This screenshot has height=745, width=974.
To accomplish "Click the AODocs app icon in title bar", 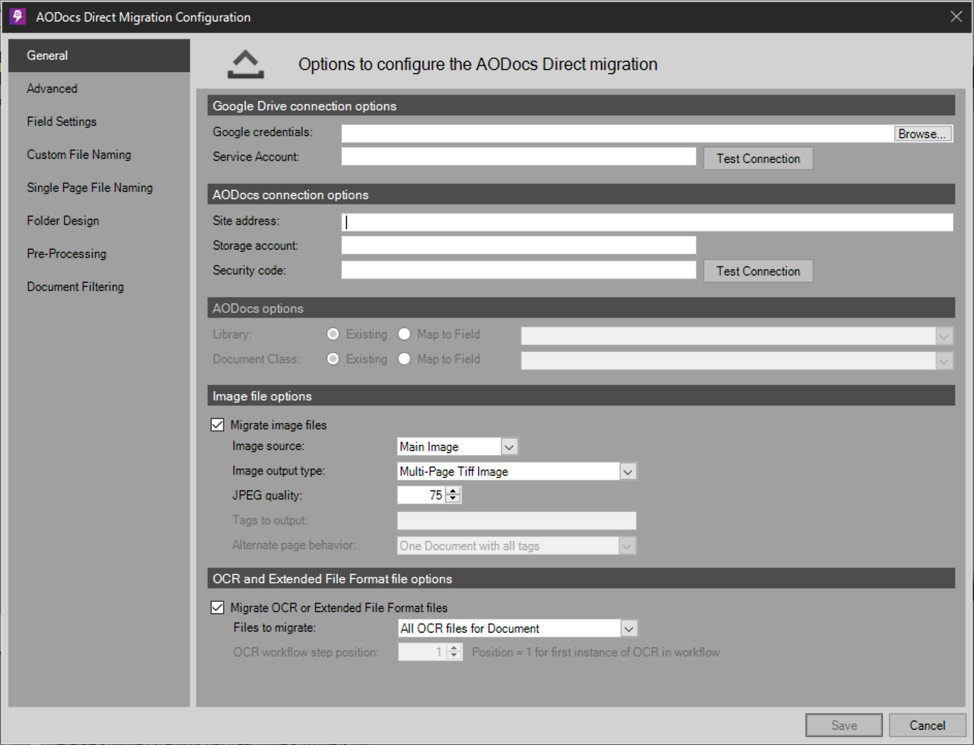I will [x=17, y=17].
